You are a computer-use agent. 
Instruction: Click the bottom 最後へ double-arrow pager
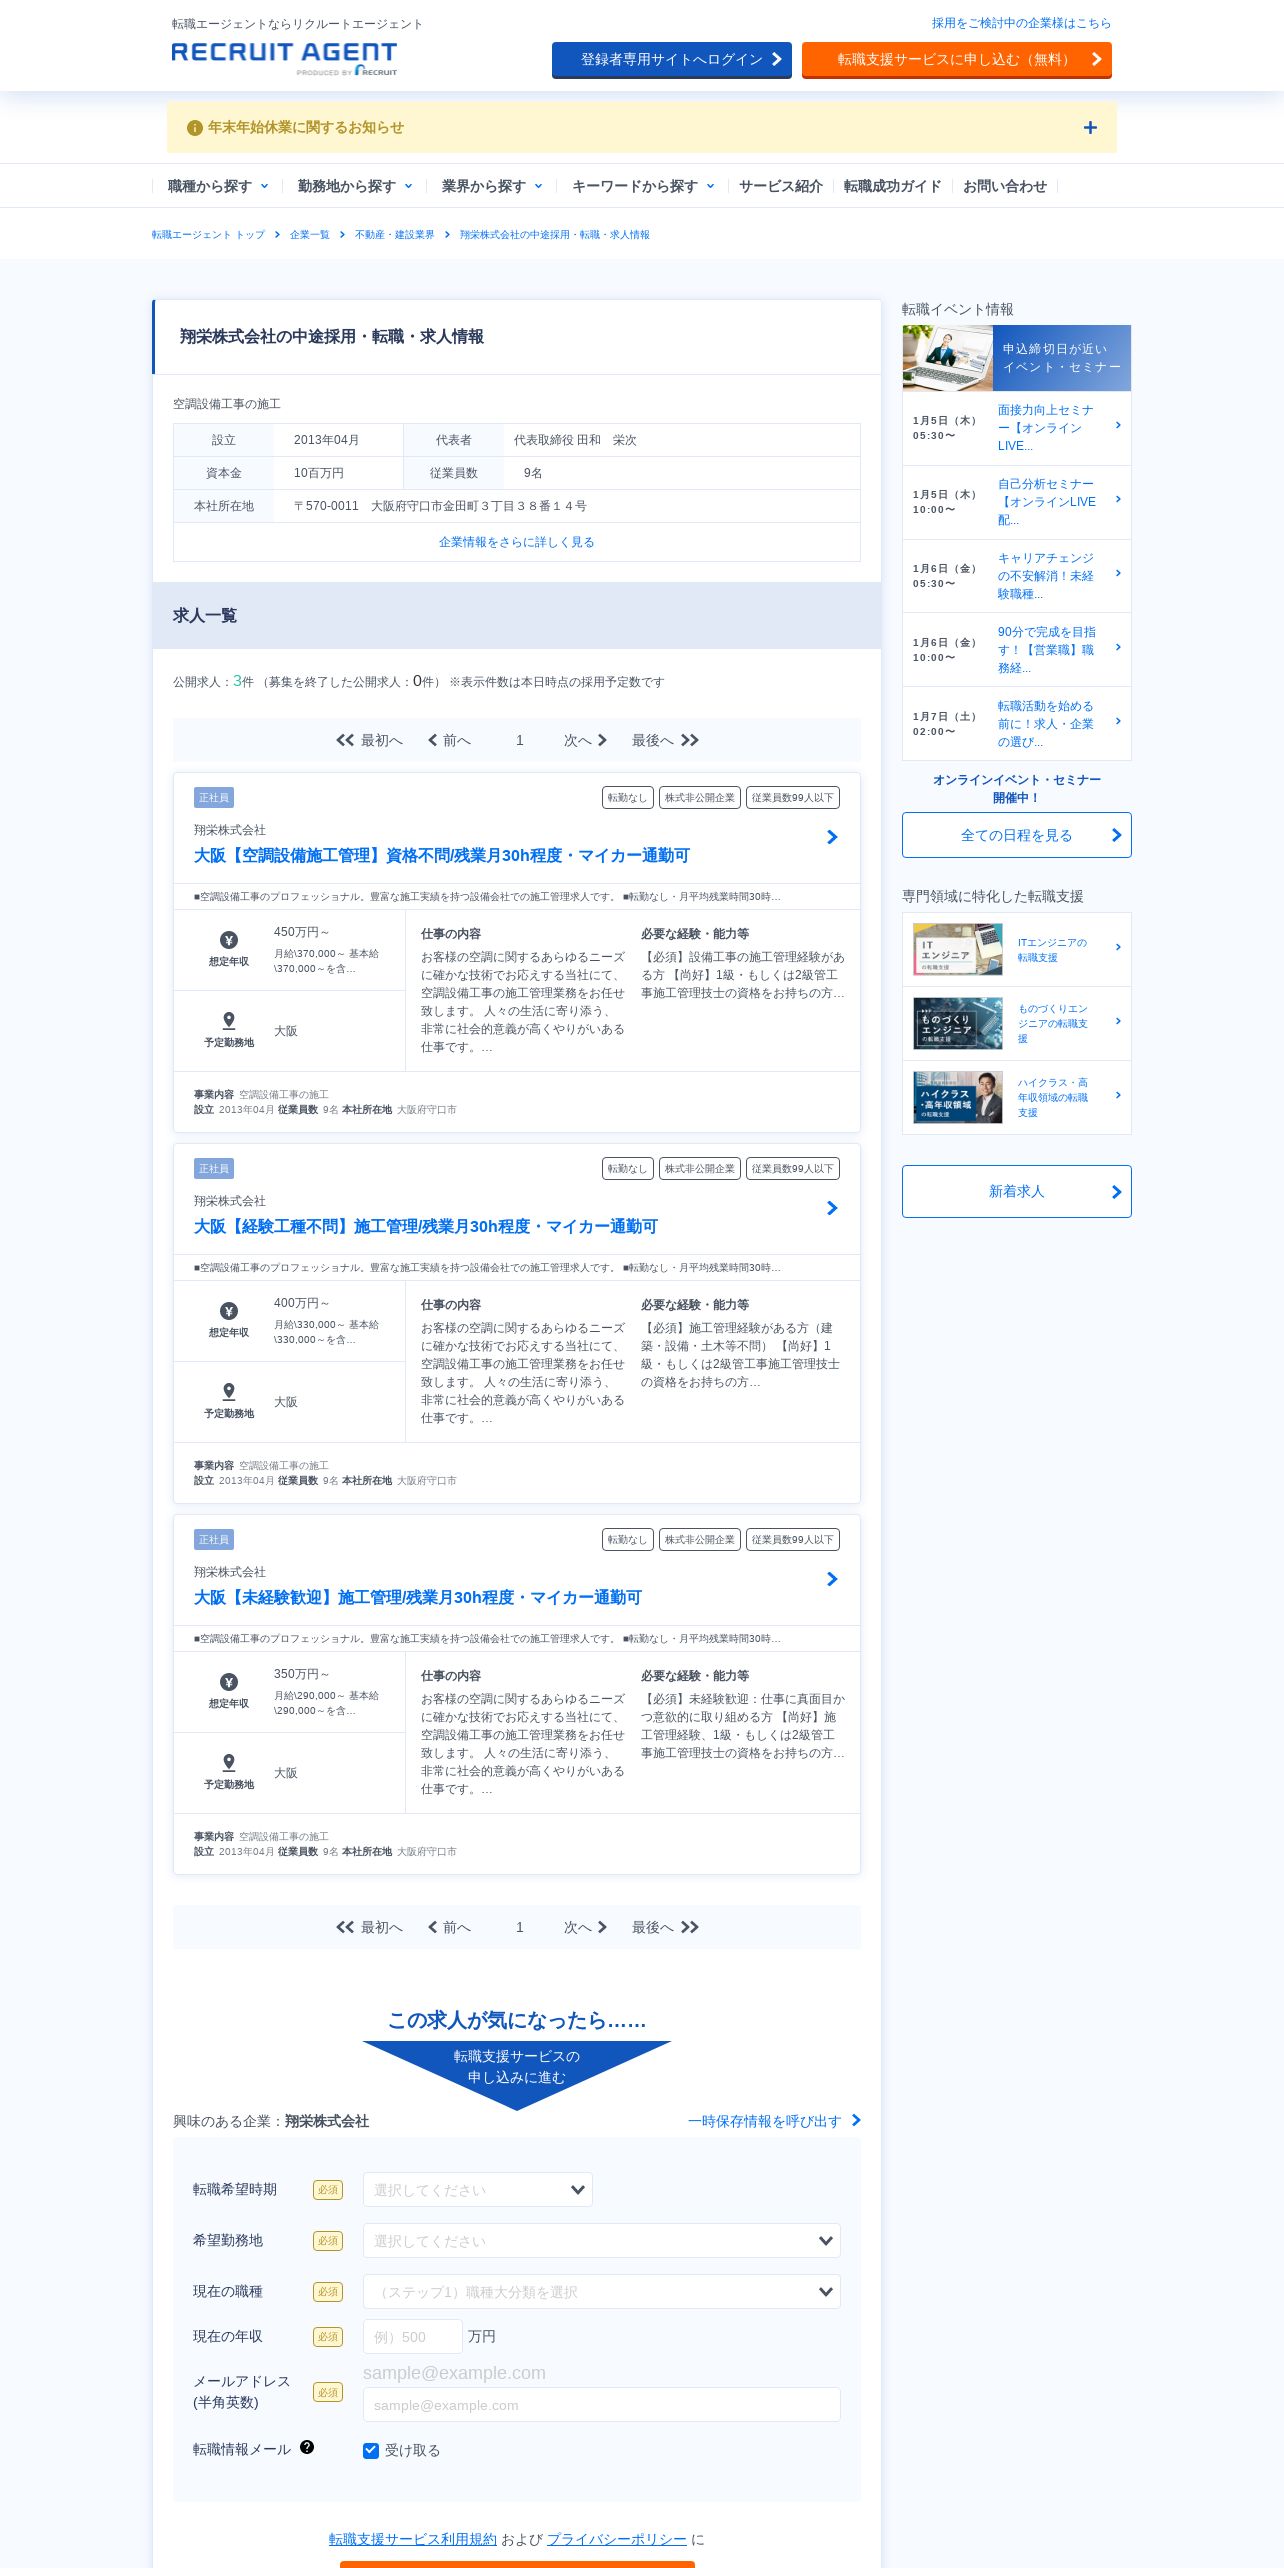(665, 1927)
